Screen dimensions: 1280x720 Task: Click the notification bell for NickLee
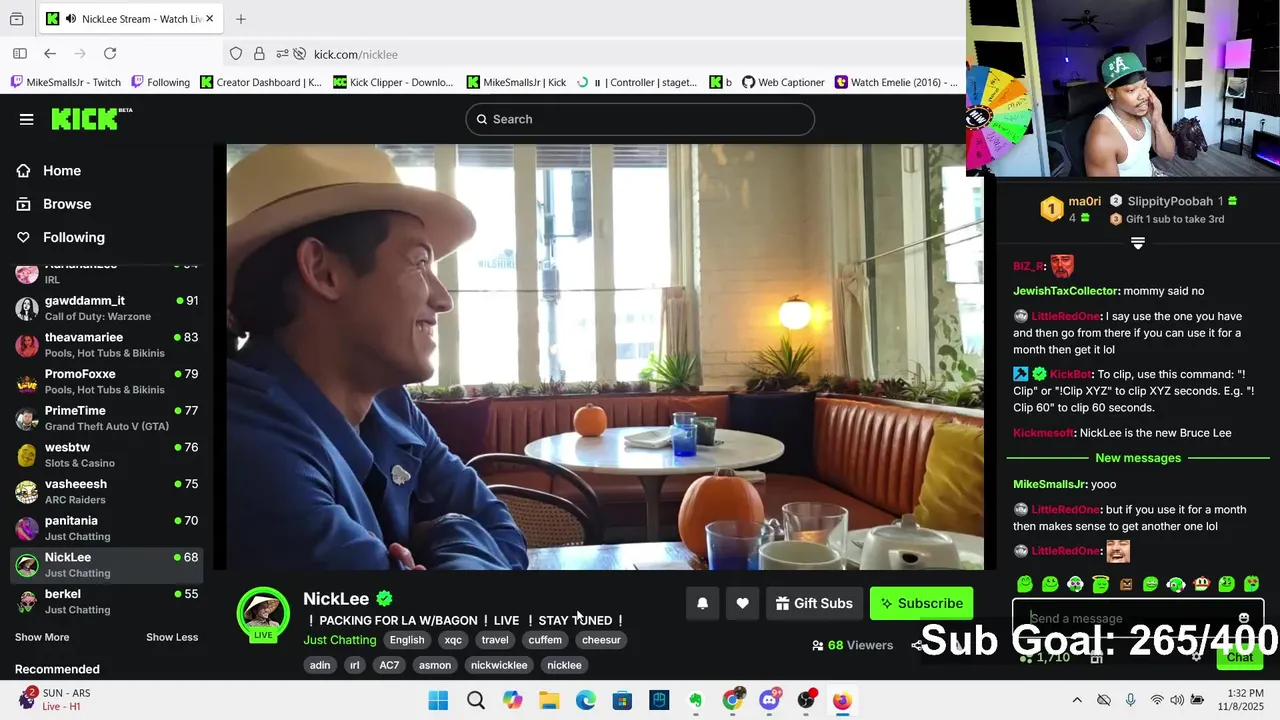[x=702, y=603]
